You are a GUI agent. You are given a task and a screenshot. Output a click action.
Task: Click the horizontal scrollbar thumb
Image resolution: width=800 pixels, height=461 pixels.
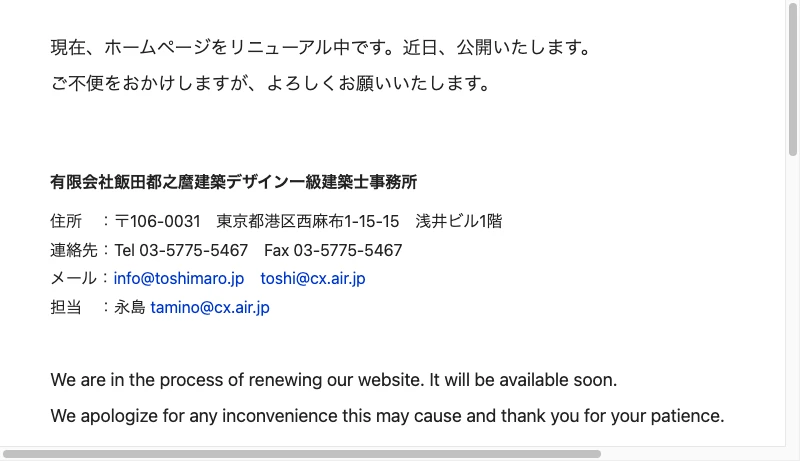click(300, 453)
